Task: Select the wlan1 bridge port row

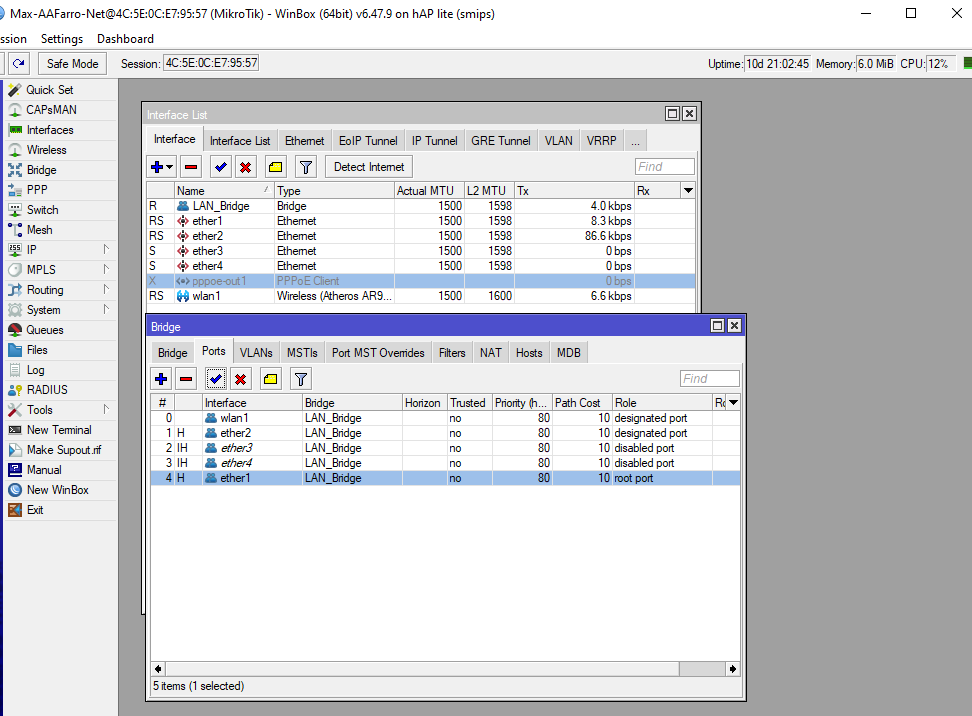Action: coord(445,418)
